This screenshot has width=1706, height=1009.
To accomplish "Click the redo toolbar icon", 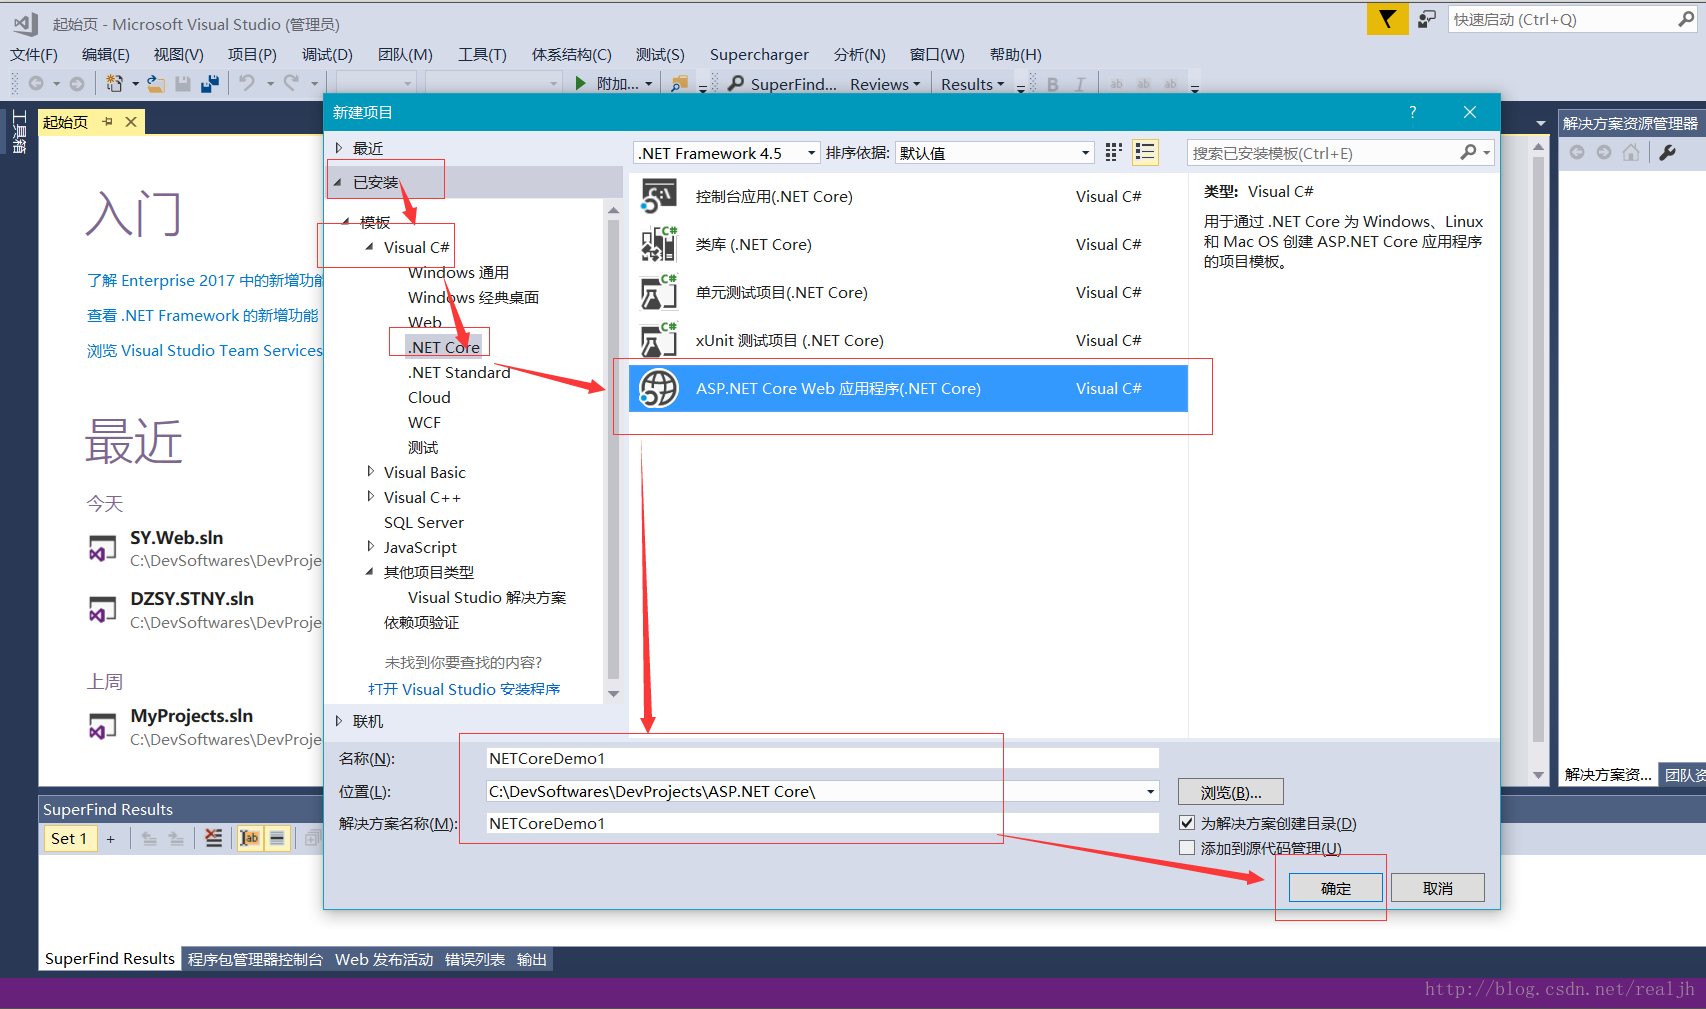I will [291, 84].
